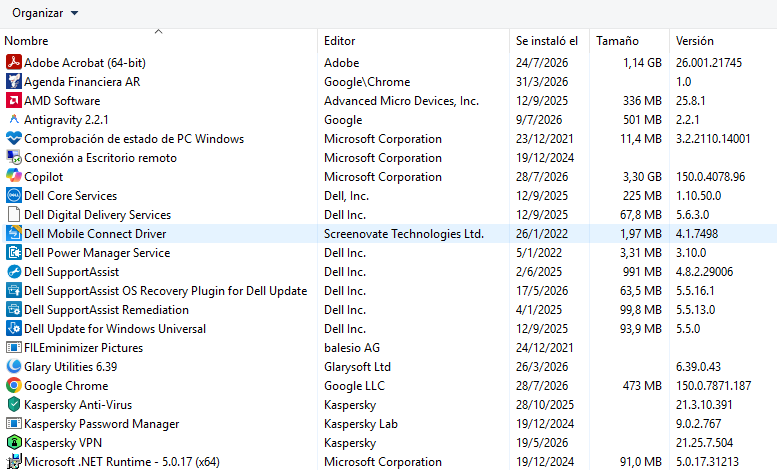Click the Dell Mobile Connect Driver icon

(14, 234)
